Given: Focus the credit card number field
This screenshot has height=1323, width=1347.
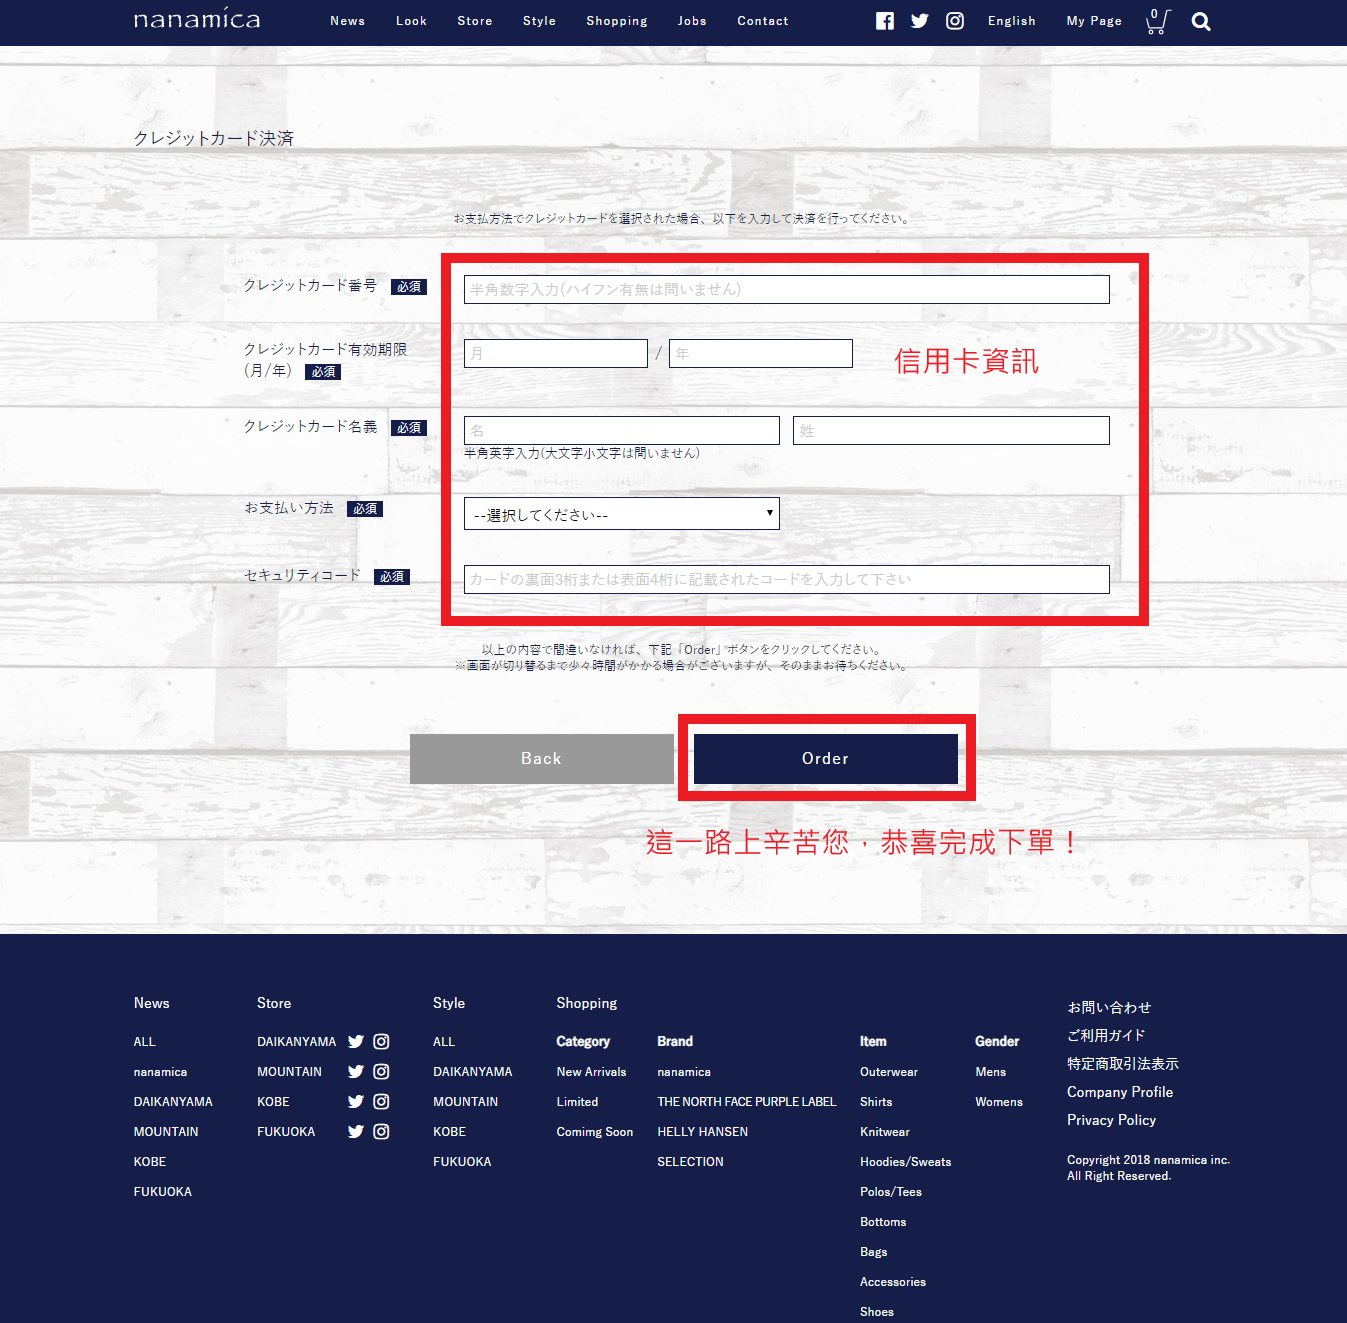Looking at the screenshot, I should point(786,290).
